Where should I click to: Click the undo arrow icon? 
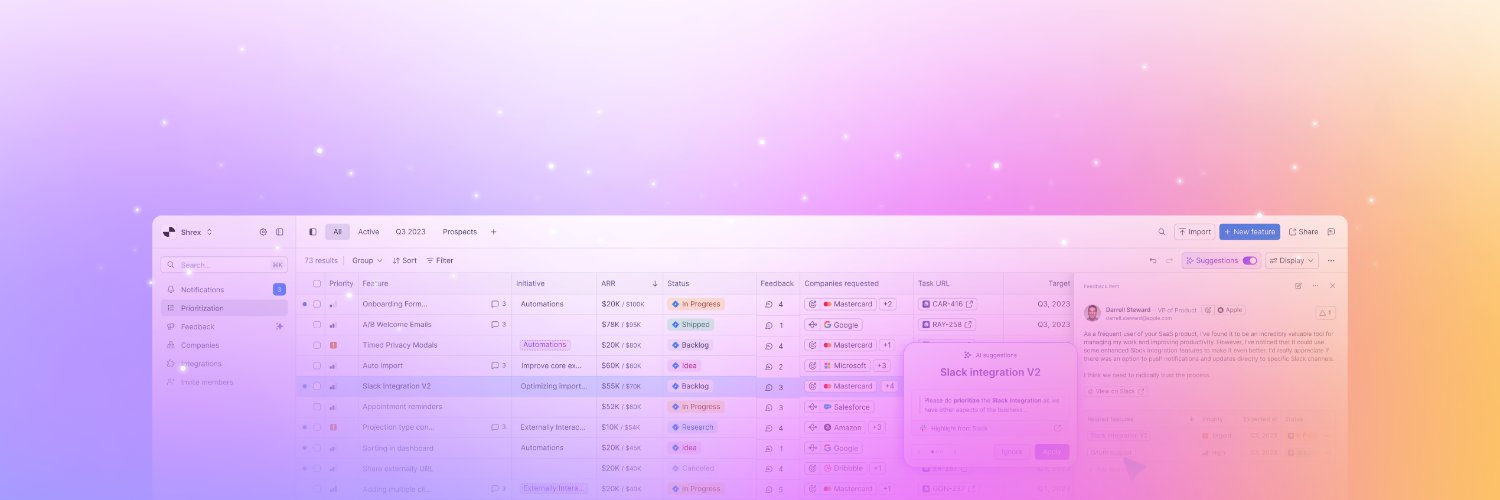(x=1153, y=260)
